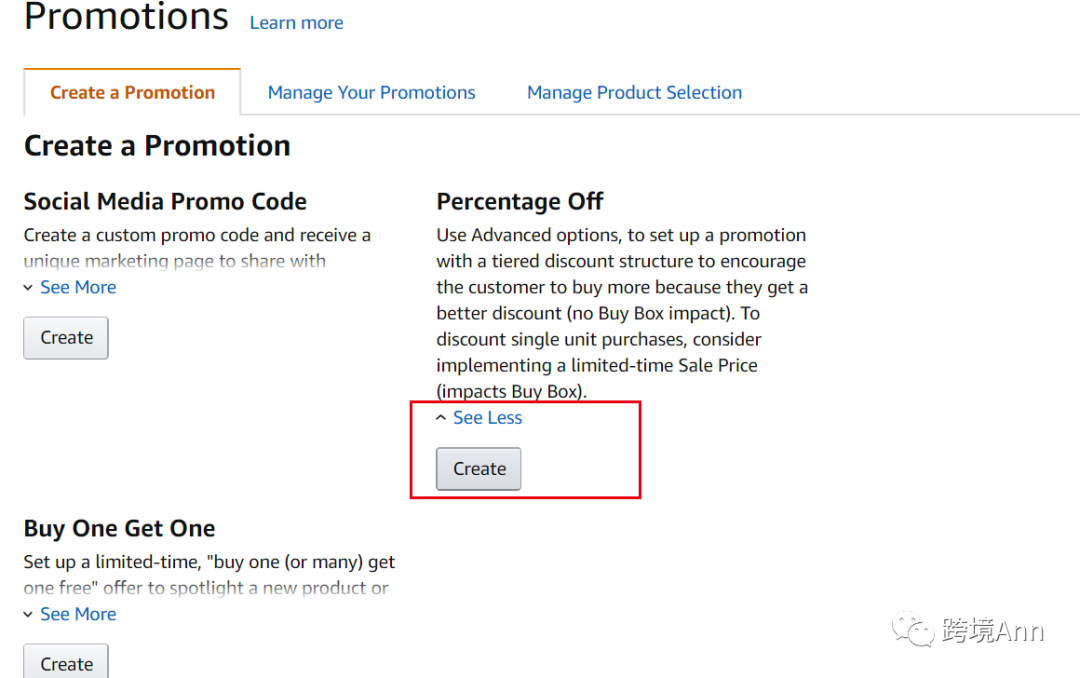Collapse Percentage Off description with See Less
1080x678 pixels.
(487, 418)
